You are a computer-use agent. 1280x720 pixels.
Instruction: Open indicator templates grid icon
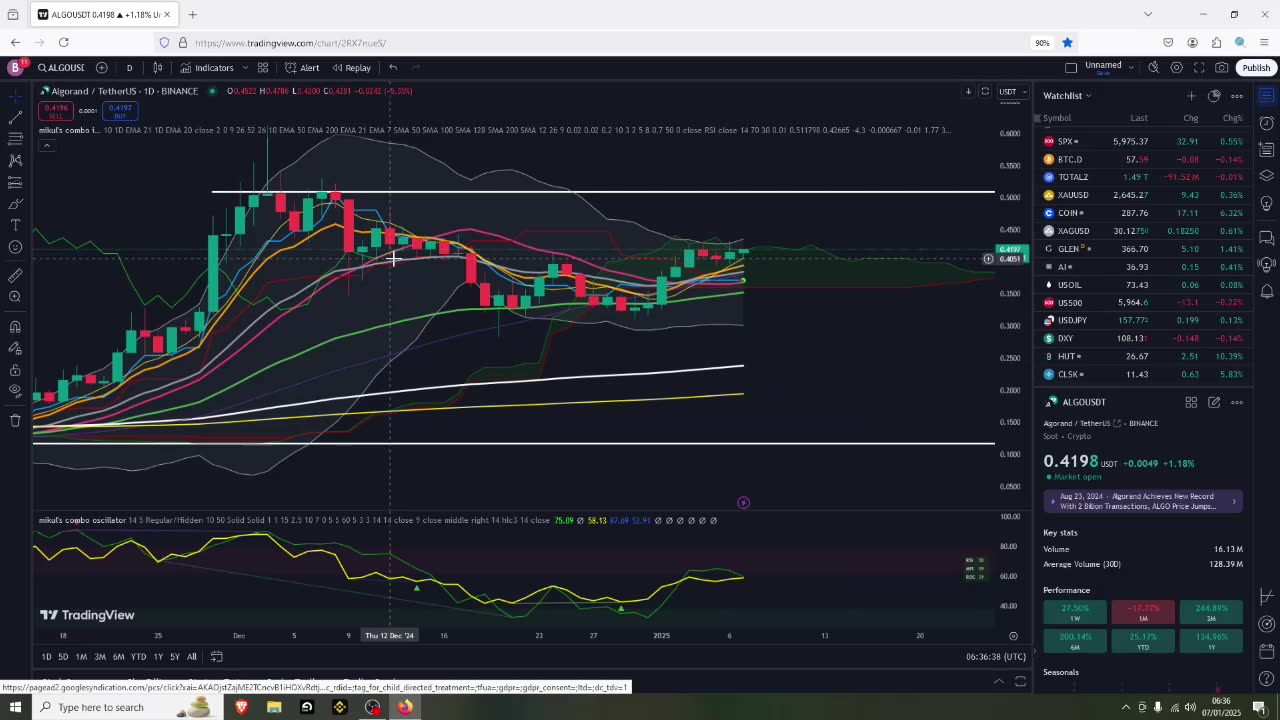coord(263,68)
